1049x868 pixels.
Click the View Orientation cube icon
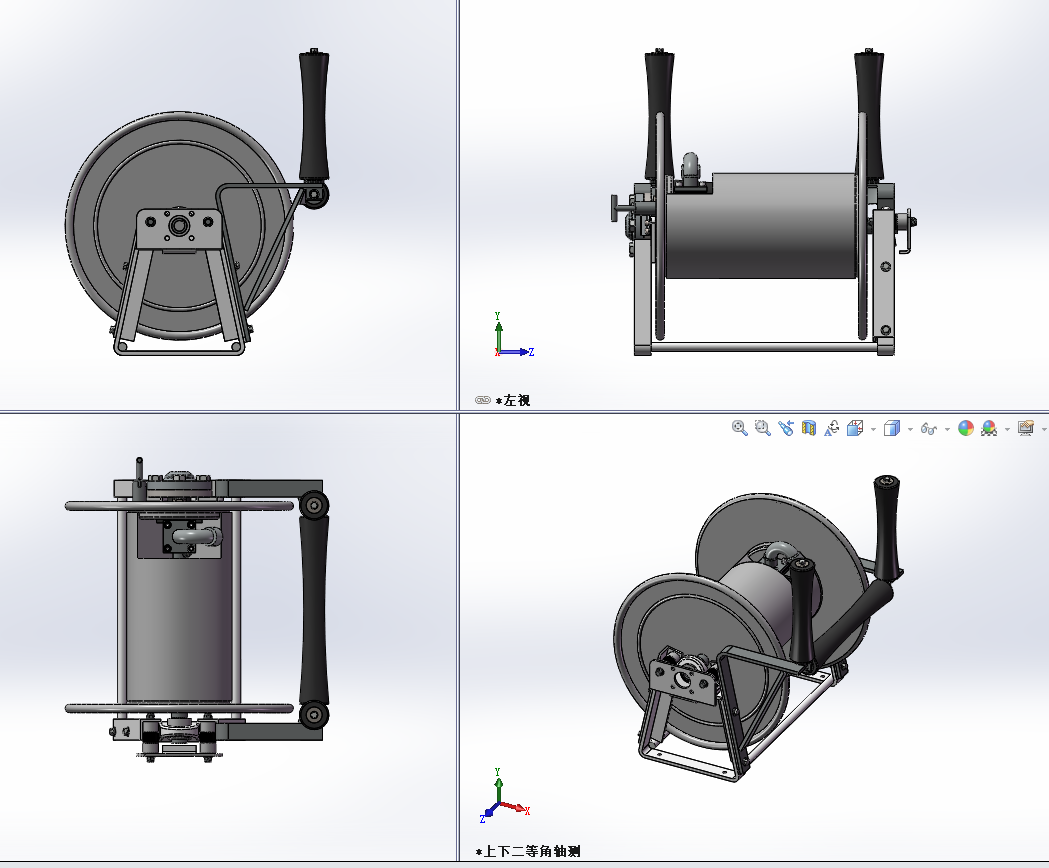coord(855,428)
